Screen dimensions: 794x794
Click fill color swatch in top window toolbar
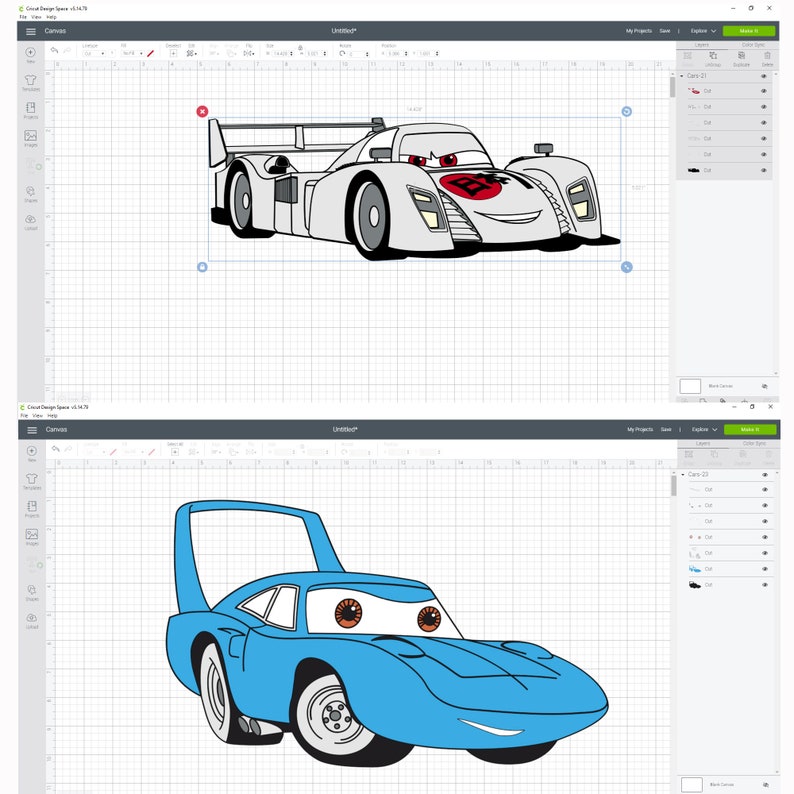click(x=150, y=53)
